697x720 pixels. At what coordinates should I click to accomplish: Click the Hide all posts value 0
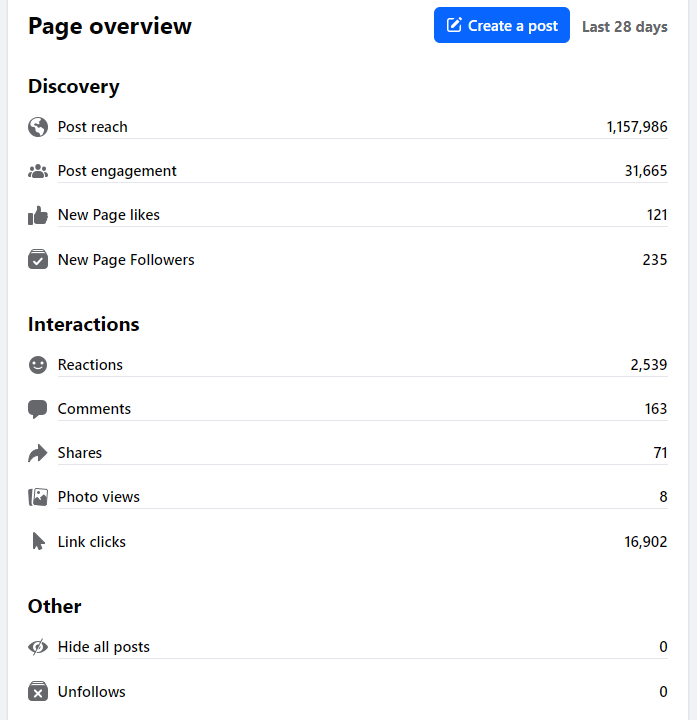(x=663, y=647)
